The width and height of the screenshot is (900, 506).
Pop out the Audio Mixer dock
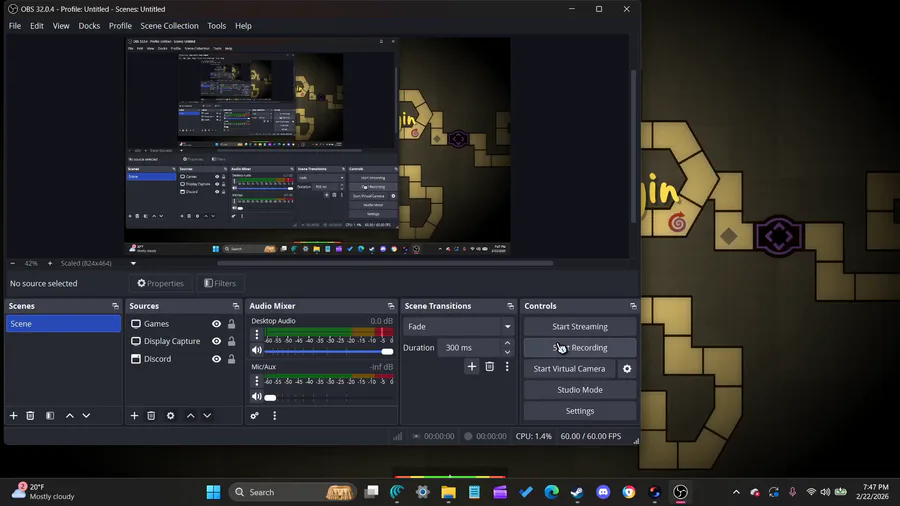point(391,306)
